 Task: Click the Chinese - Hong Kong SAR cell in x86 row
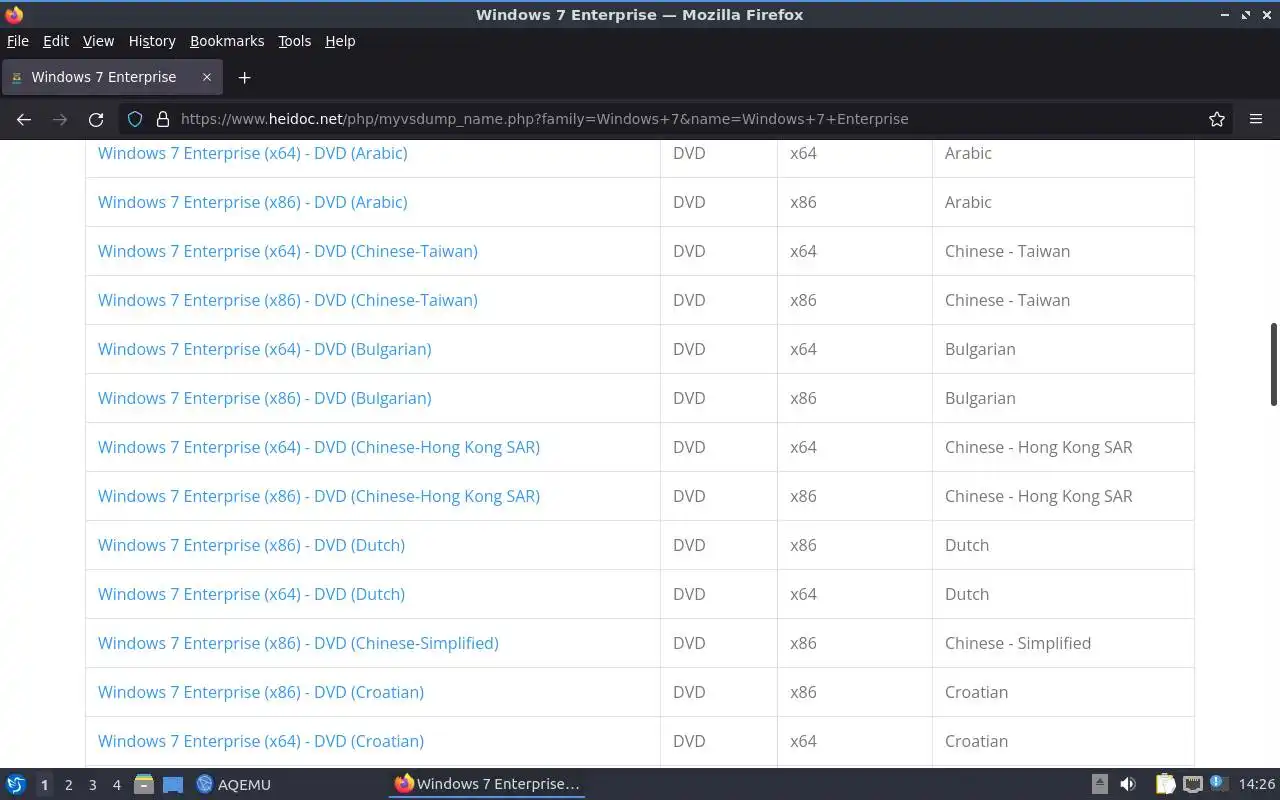tap(1063, 496)
